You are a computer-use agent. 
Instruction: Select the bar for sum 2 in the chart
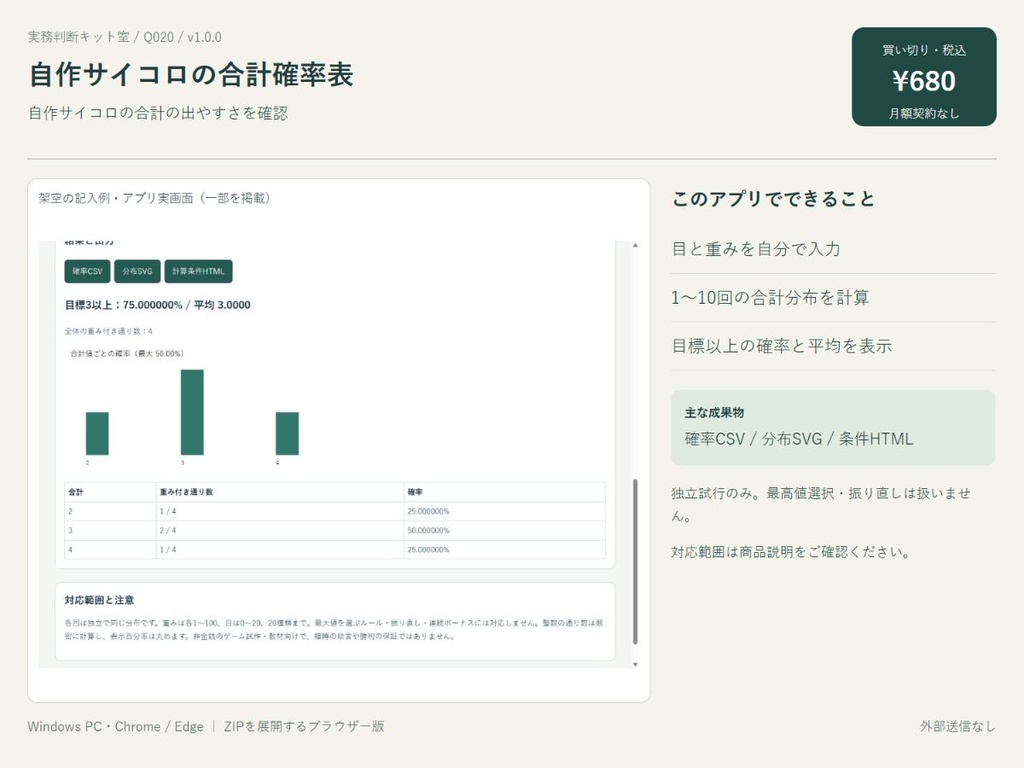coord(97,433)
